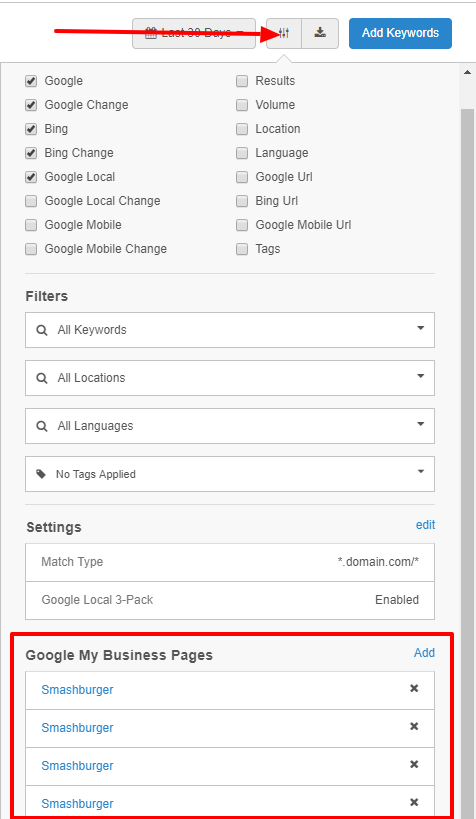The width and height of the screenshot is (476, 819).
Task: Enable the Google Mobile Url checkbox
Action: [x=242, y=225]
